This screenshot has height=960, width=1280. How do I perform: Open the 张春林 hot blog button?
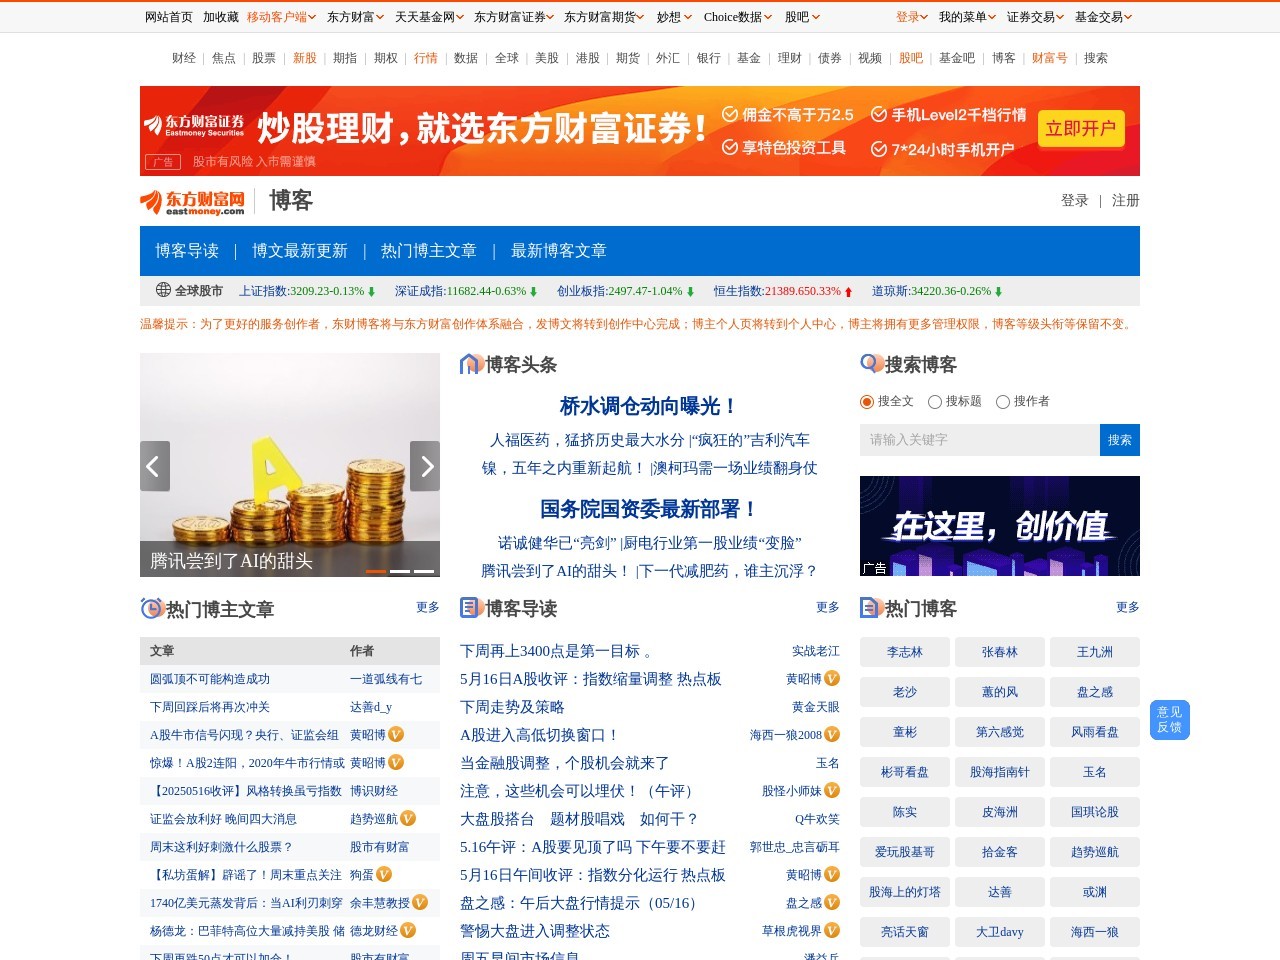pyautogui.click(x=1000, y=652)
